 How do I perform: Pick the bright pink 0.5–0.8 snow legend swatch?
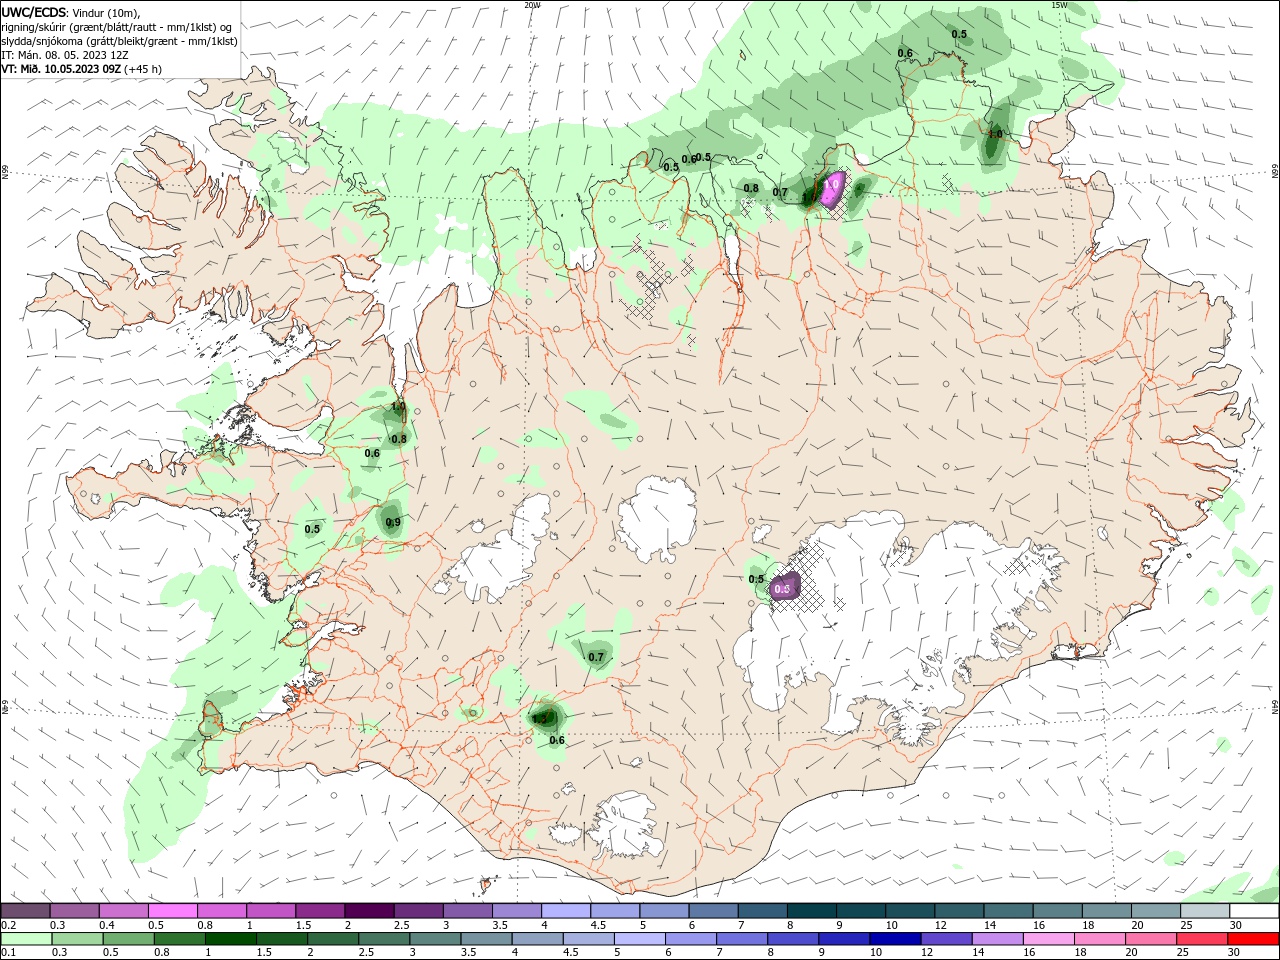(172, 911)
